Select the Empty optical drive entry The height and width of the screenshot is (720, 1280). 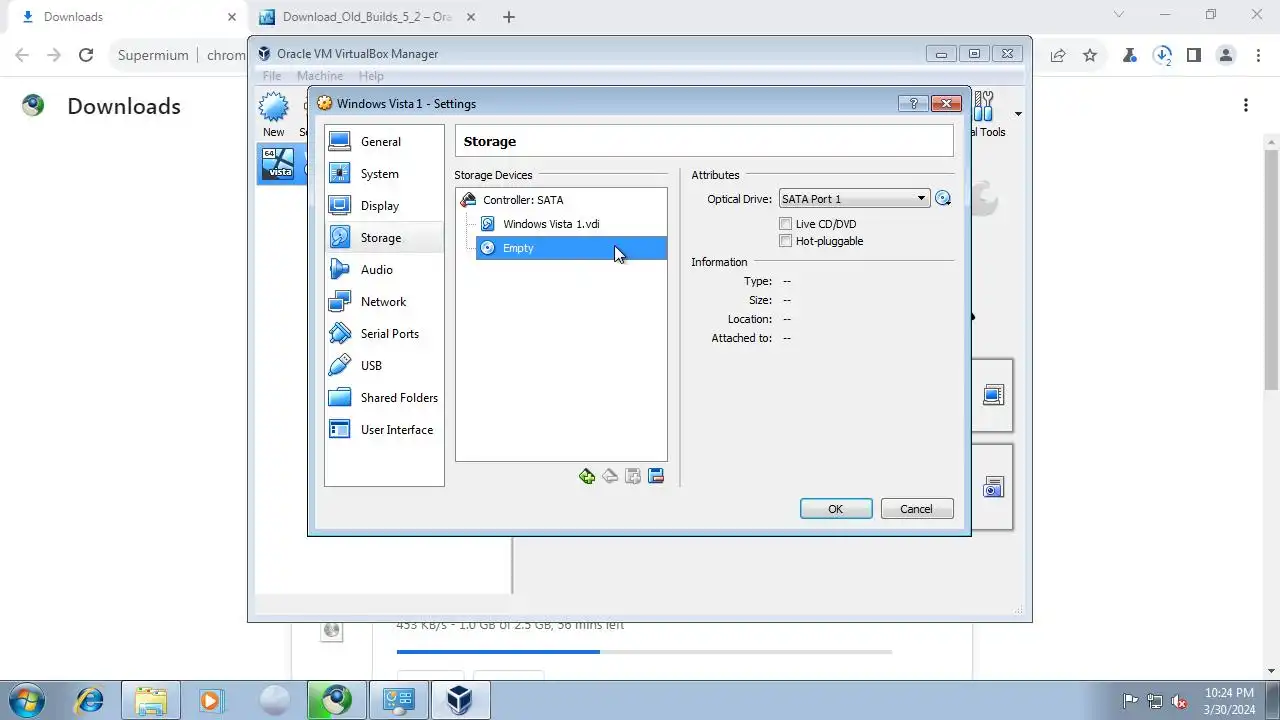571,248
